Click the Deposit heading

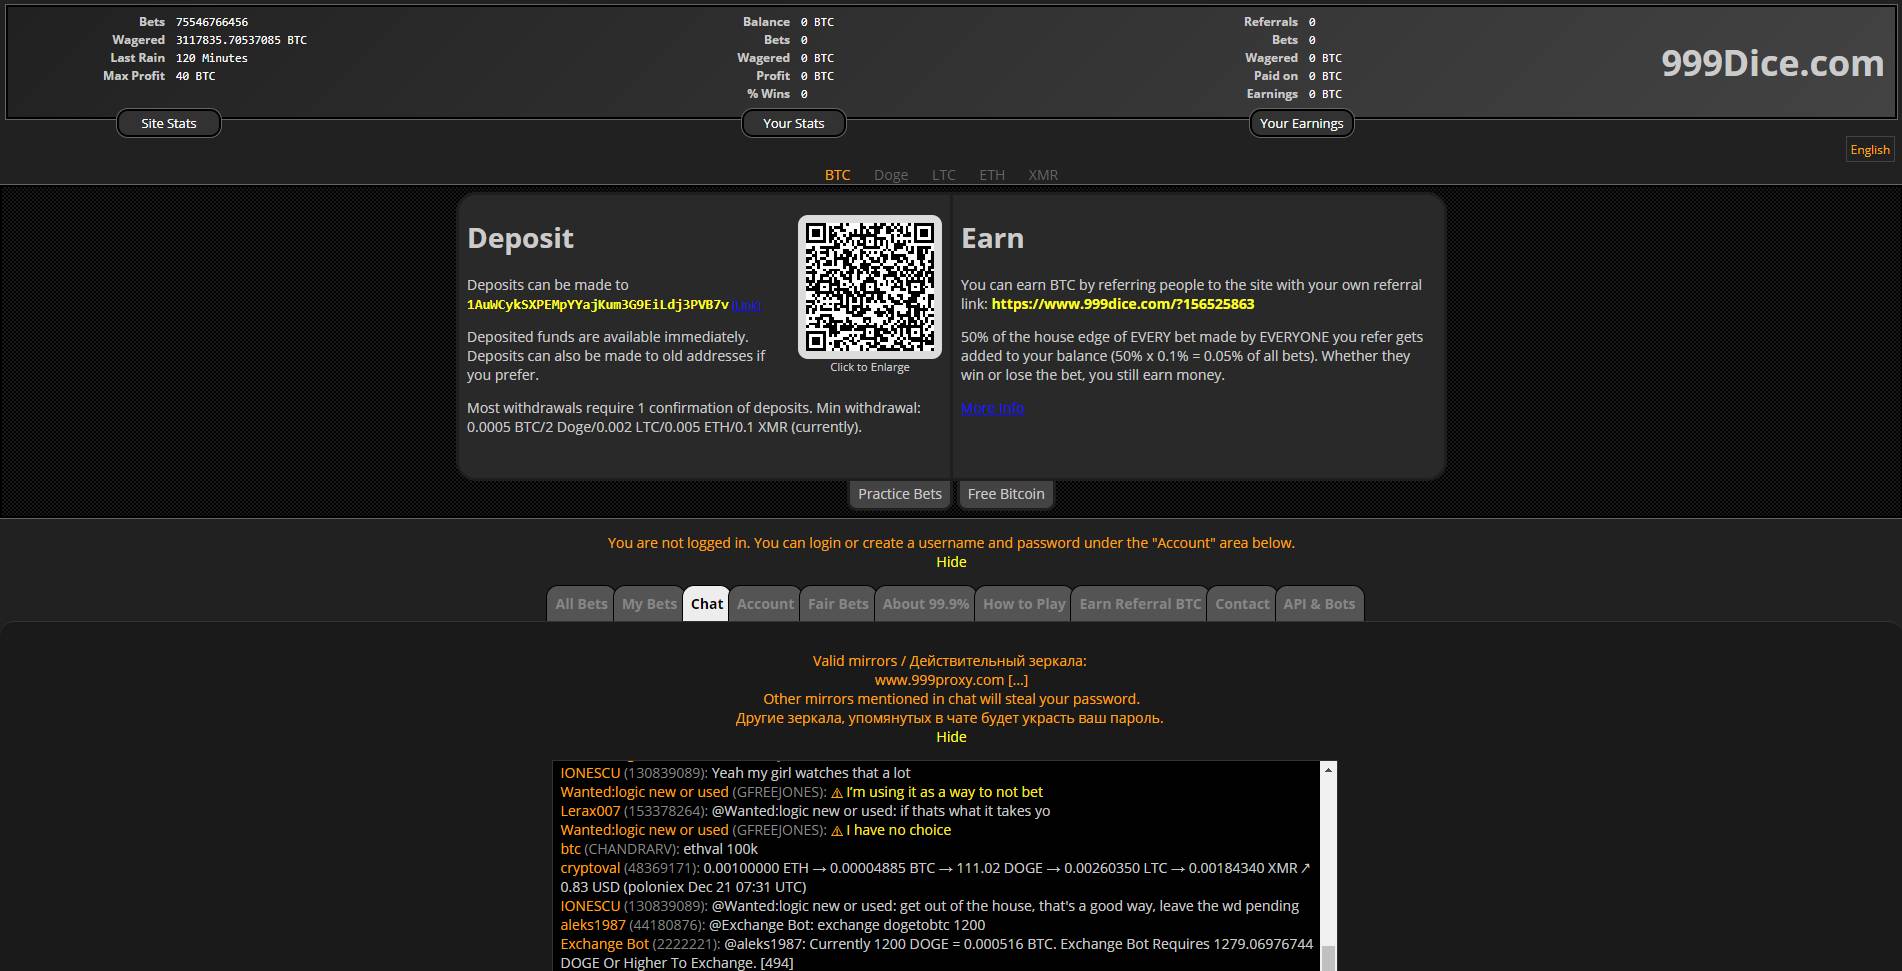click(520, 238)
